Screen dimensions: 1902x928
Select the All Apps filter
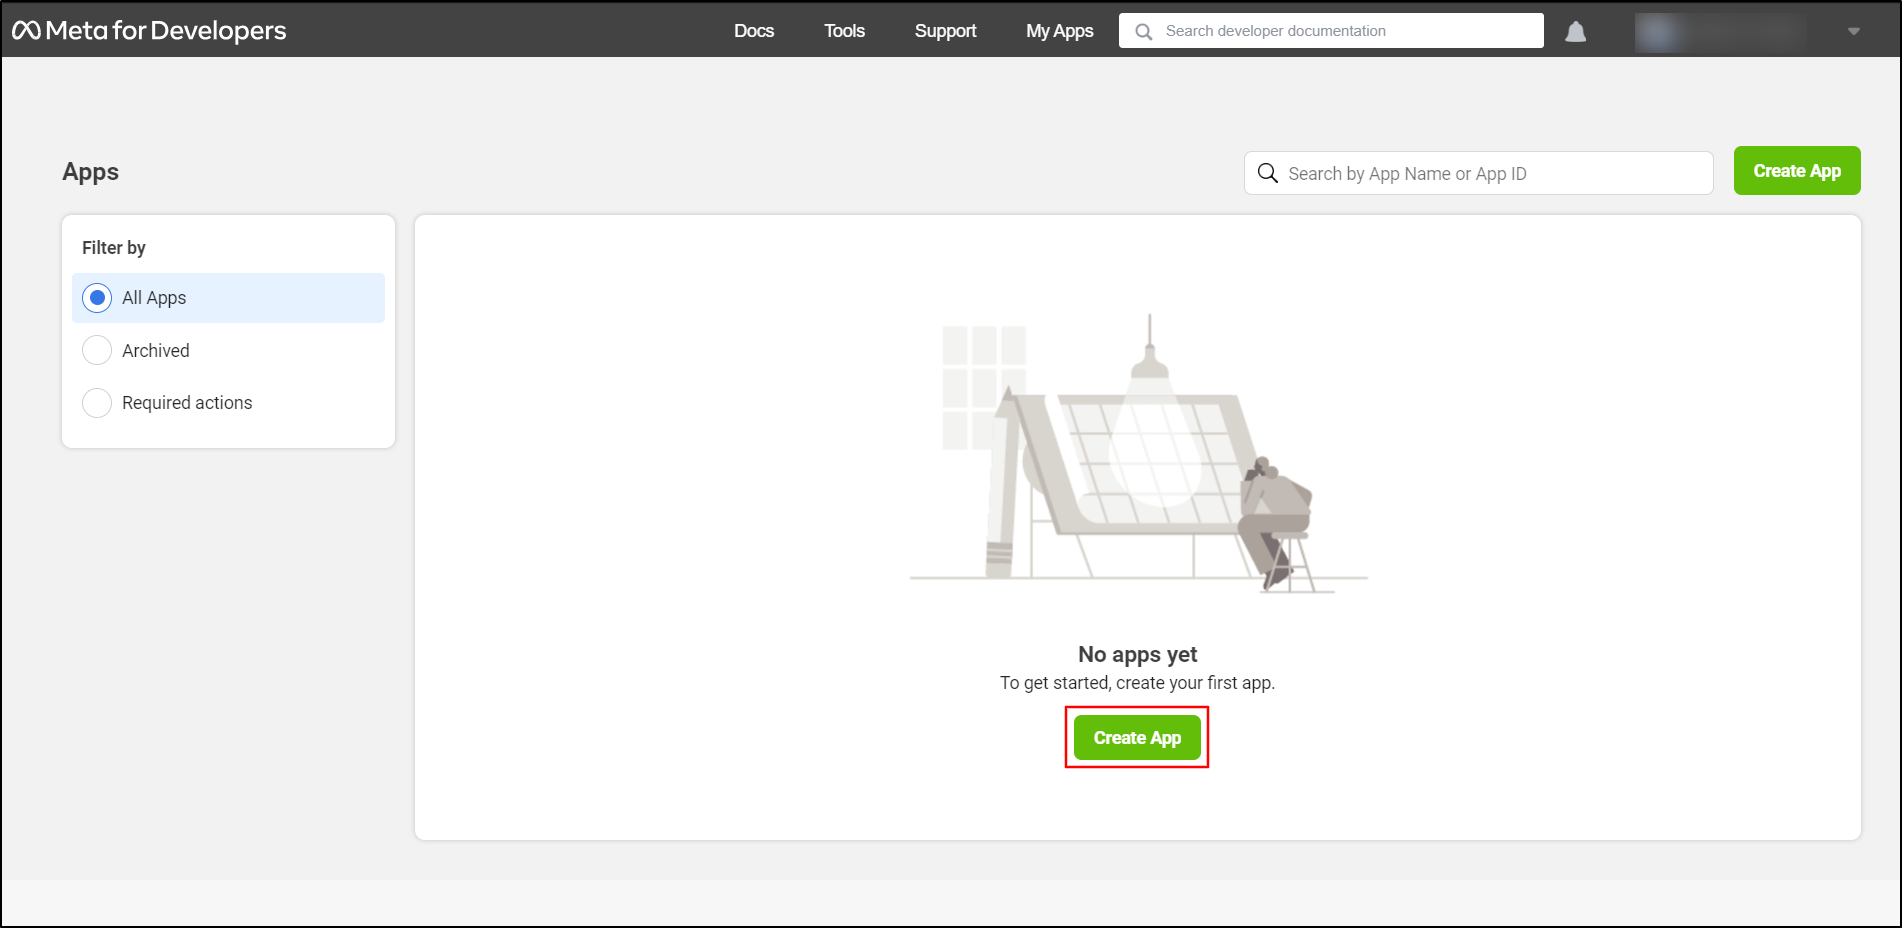coord(228,298)
